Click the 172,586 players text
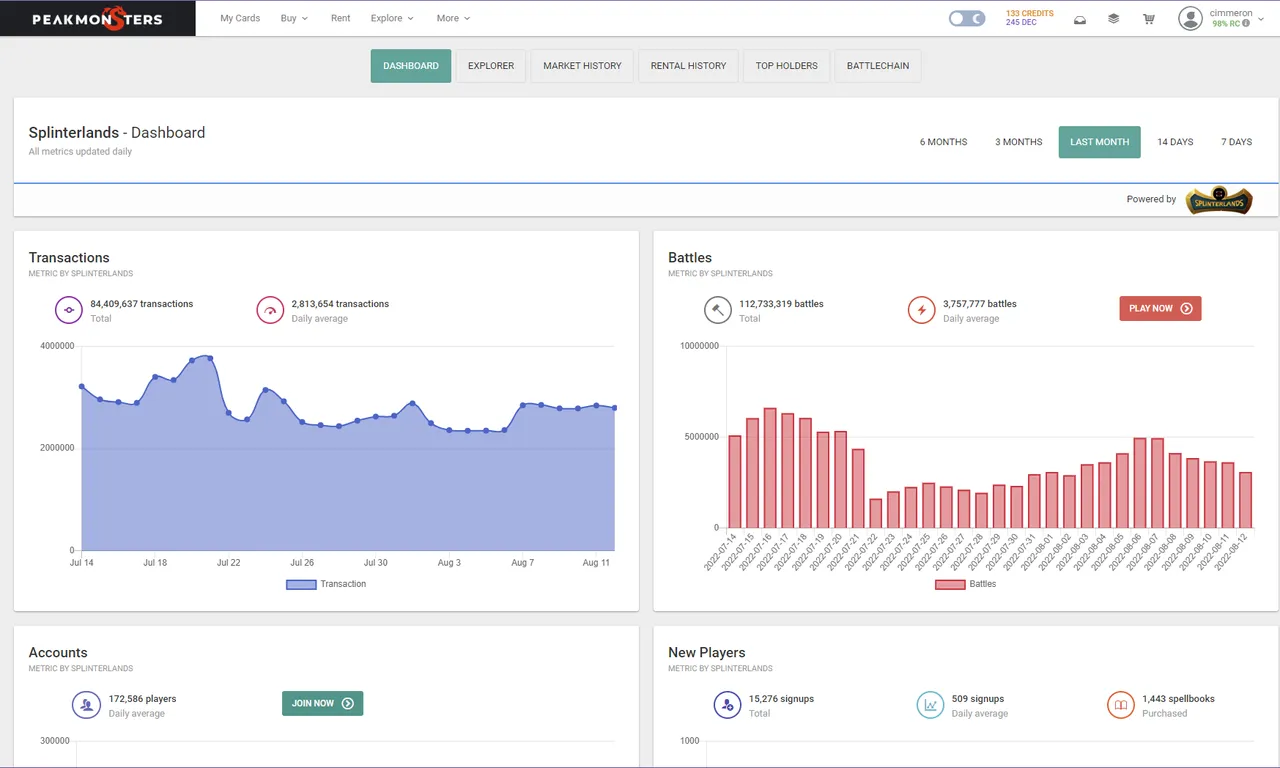 (142, 699)
